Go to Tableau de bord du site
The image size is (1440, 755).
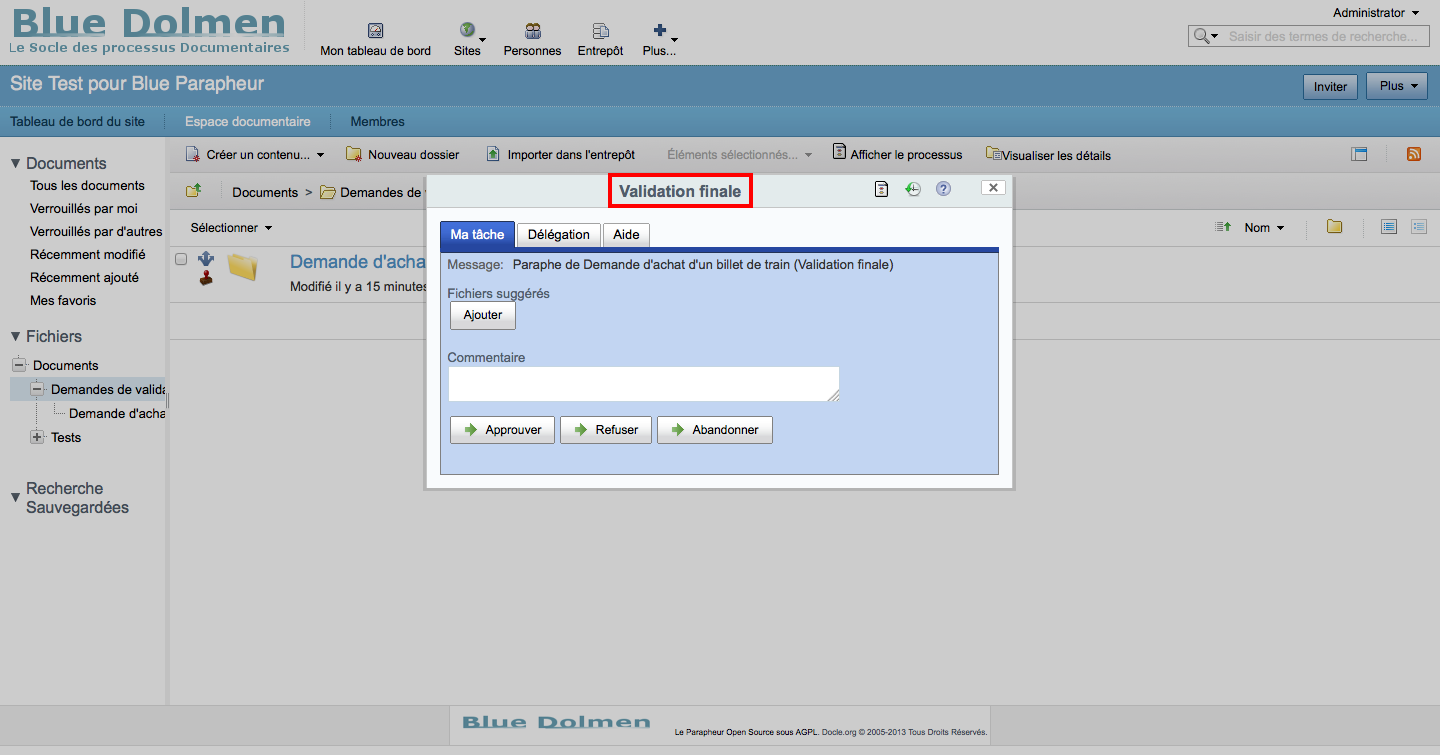click(x=77, y=121)
